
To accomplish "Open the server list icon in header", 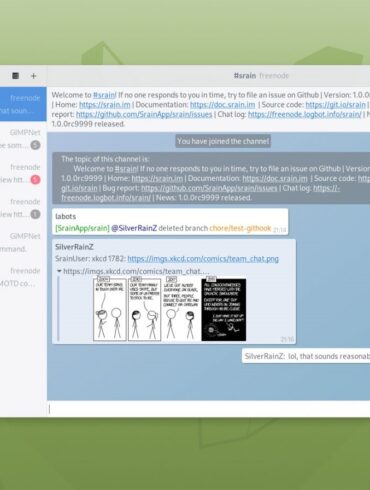I will point(15,76).
